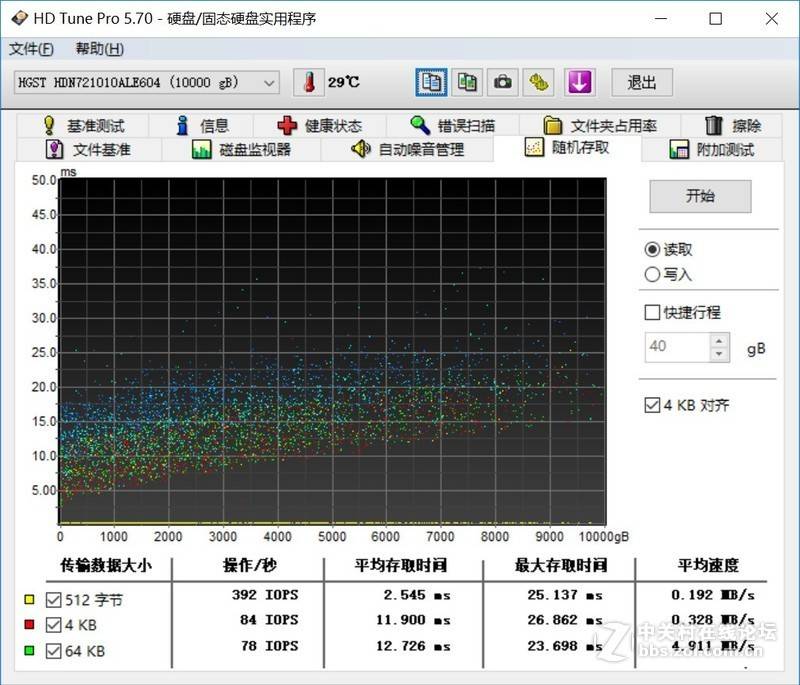Click the copy information to clipboard icon

tap(430, 82)
